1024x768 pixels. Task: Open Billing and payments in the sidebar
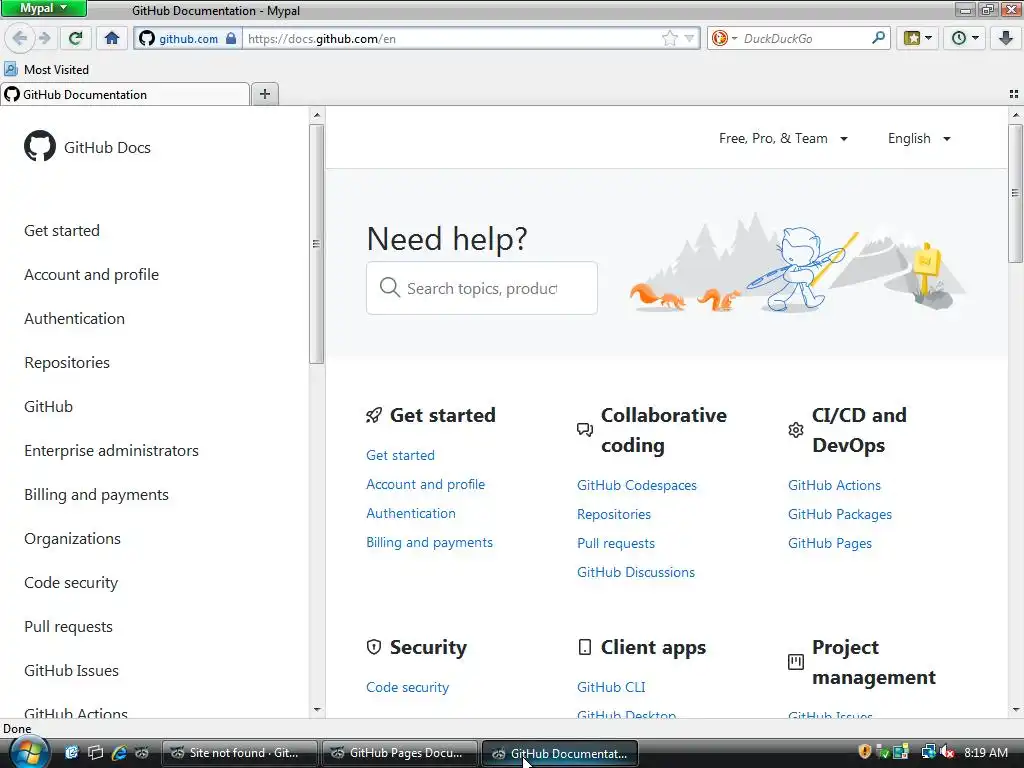[96, 494]
